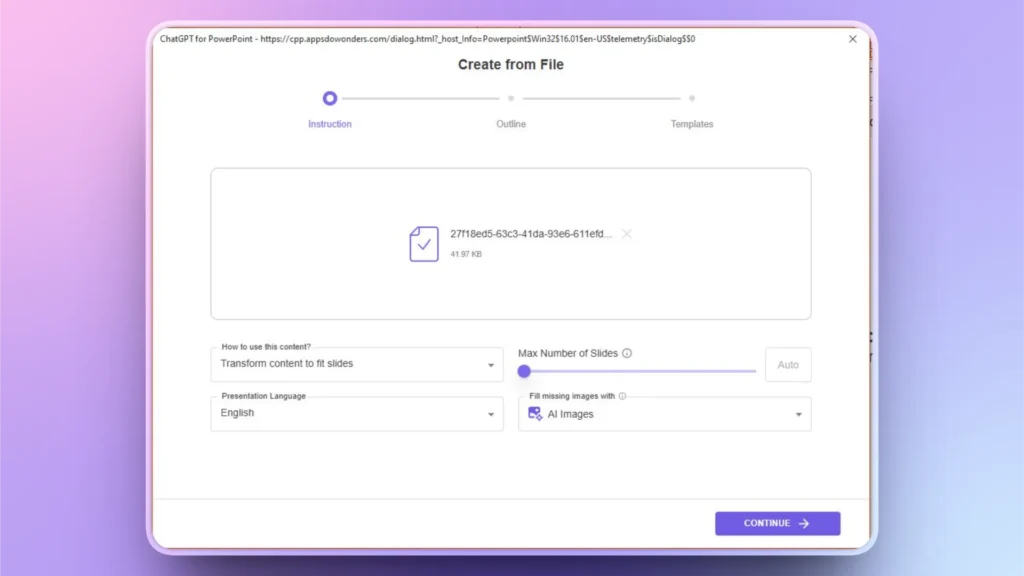Click the uploaded file checkmark document icon
Image resolution: width=1024 pixels, height=576 pixels.
[x=422, y=243]
